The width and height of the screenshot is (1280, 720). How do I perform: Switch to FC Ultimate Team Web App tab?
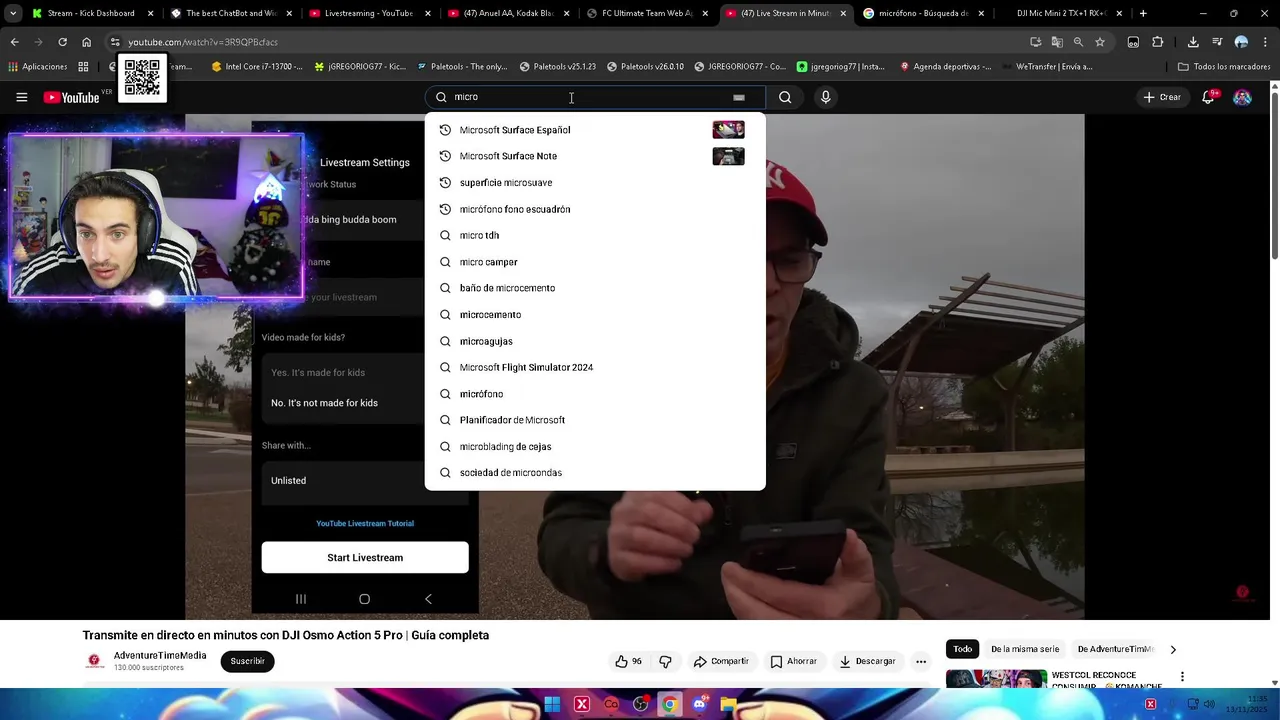click(x=646, y=13)
